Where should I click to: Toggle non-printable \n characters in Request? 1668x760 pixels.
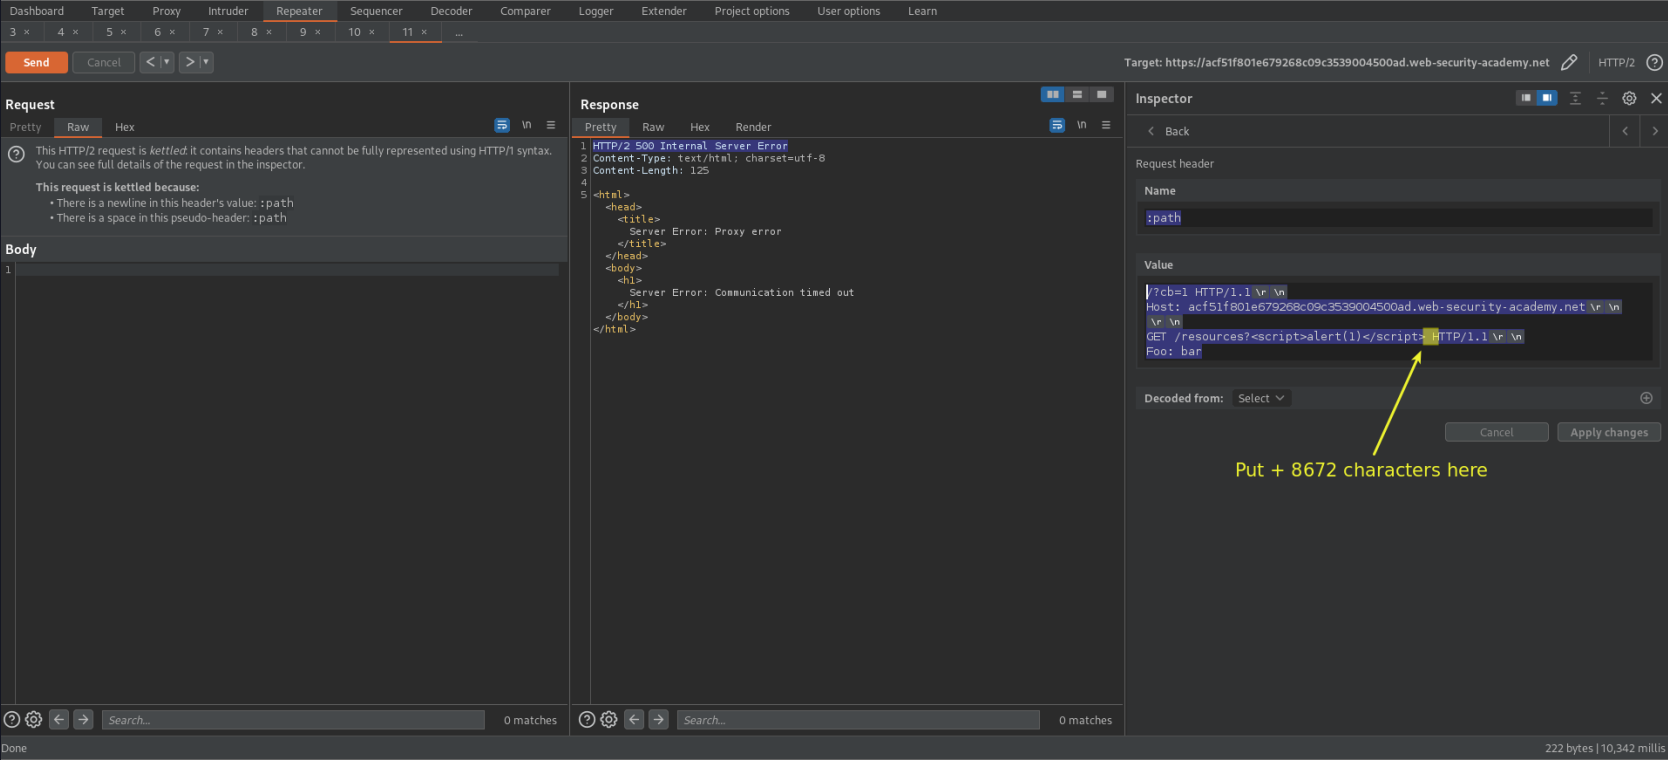pyautogui.click(x=527, y=125)
